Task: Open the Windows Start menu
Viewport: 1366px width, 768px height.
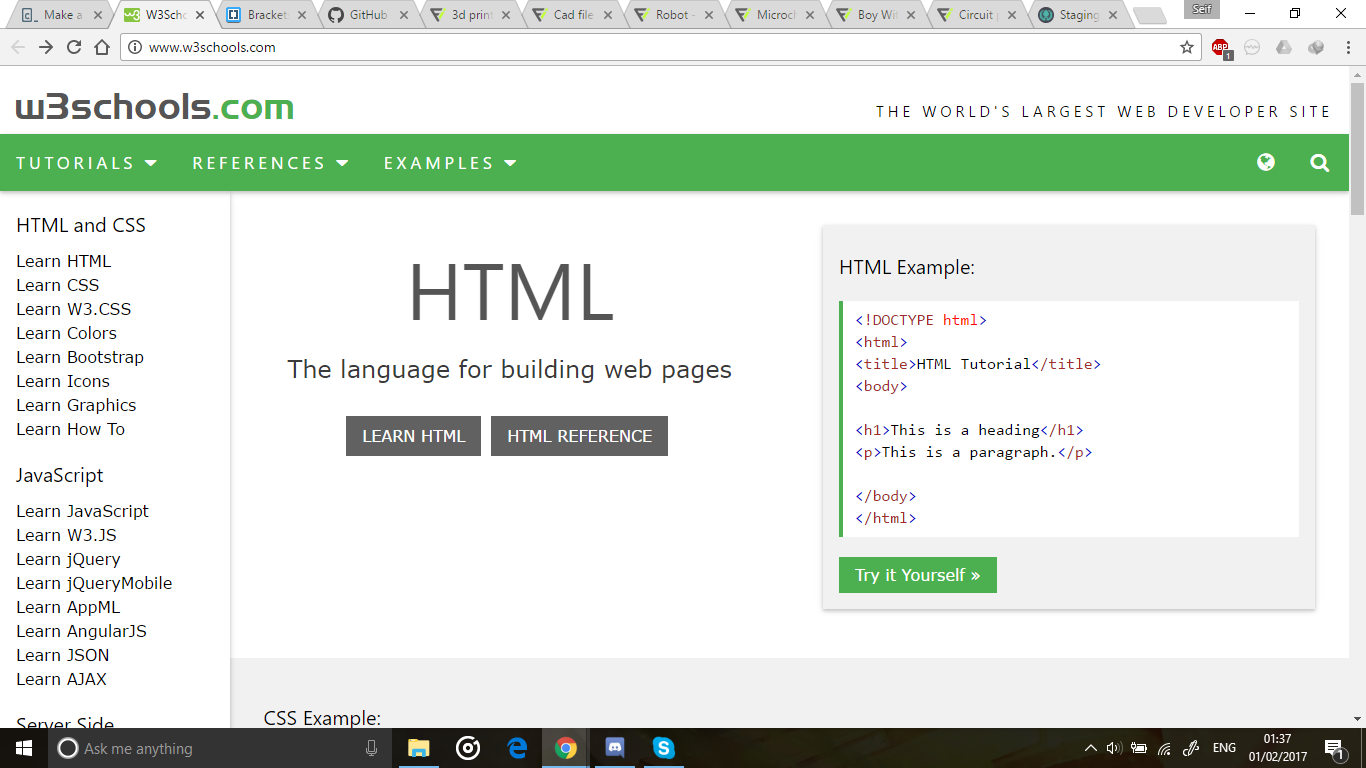Action: tap(24, 748)
